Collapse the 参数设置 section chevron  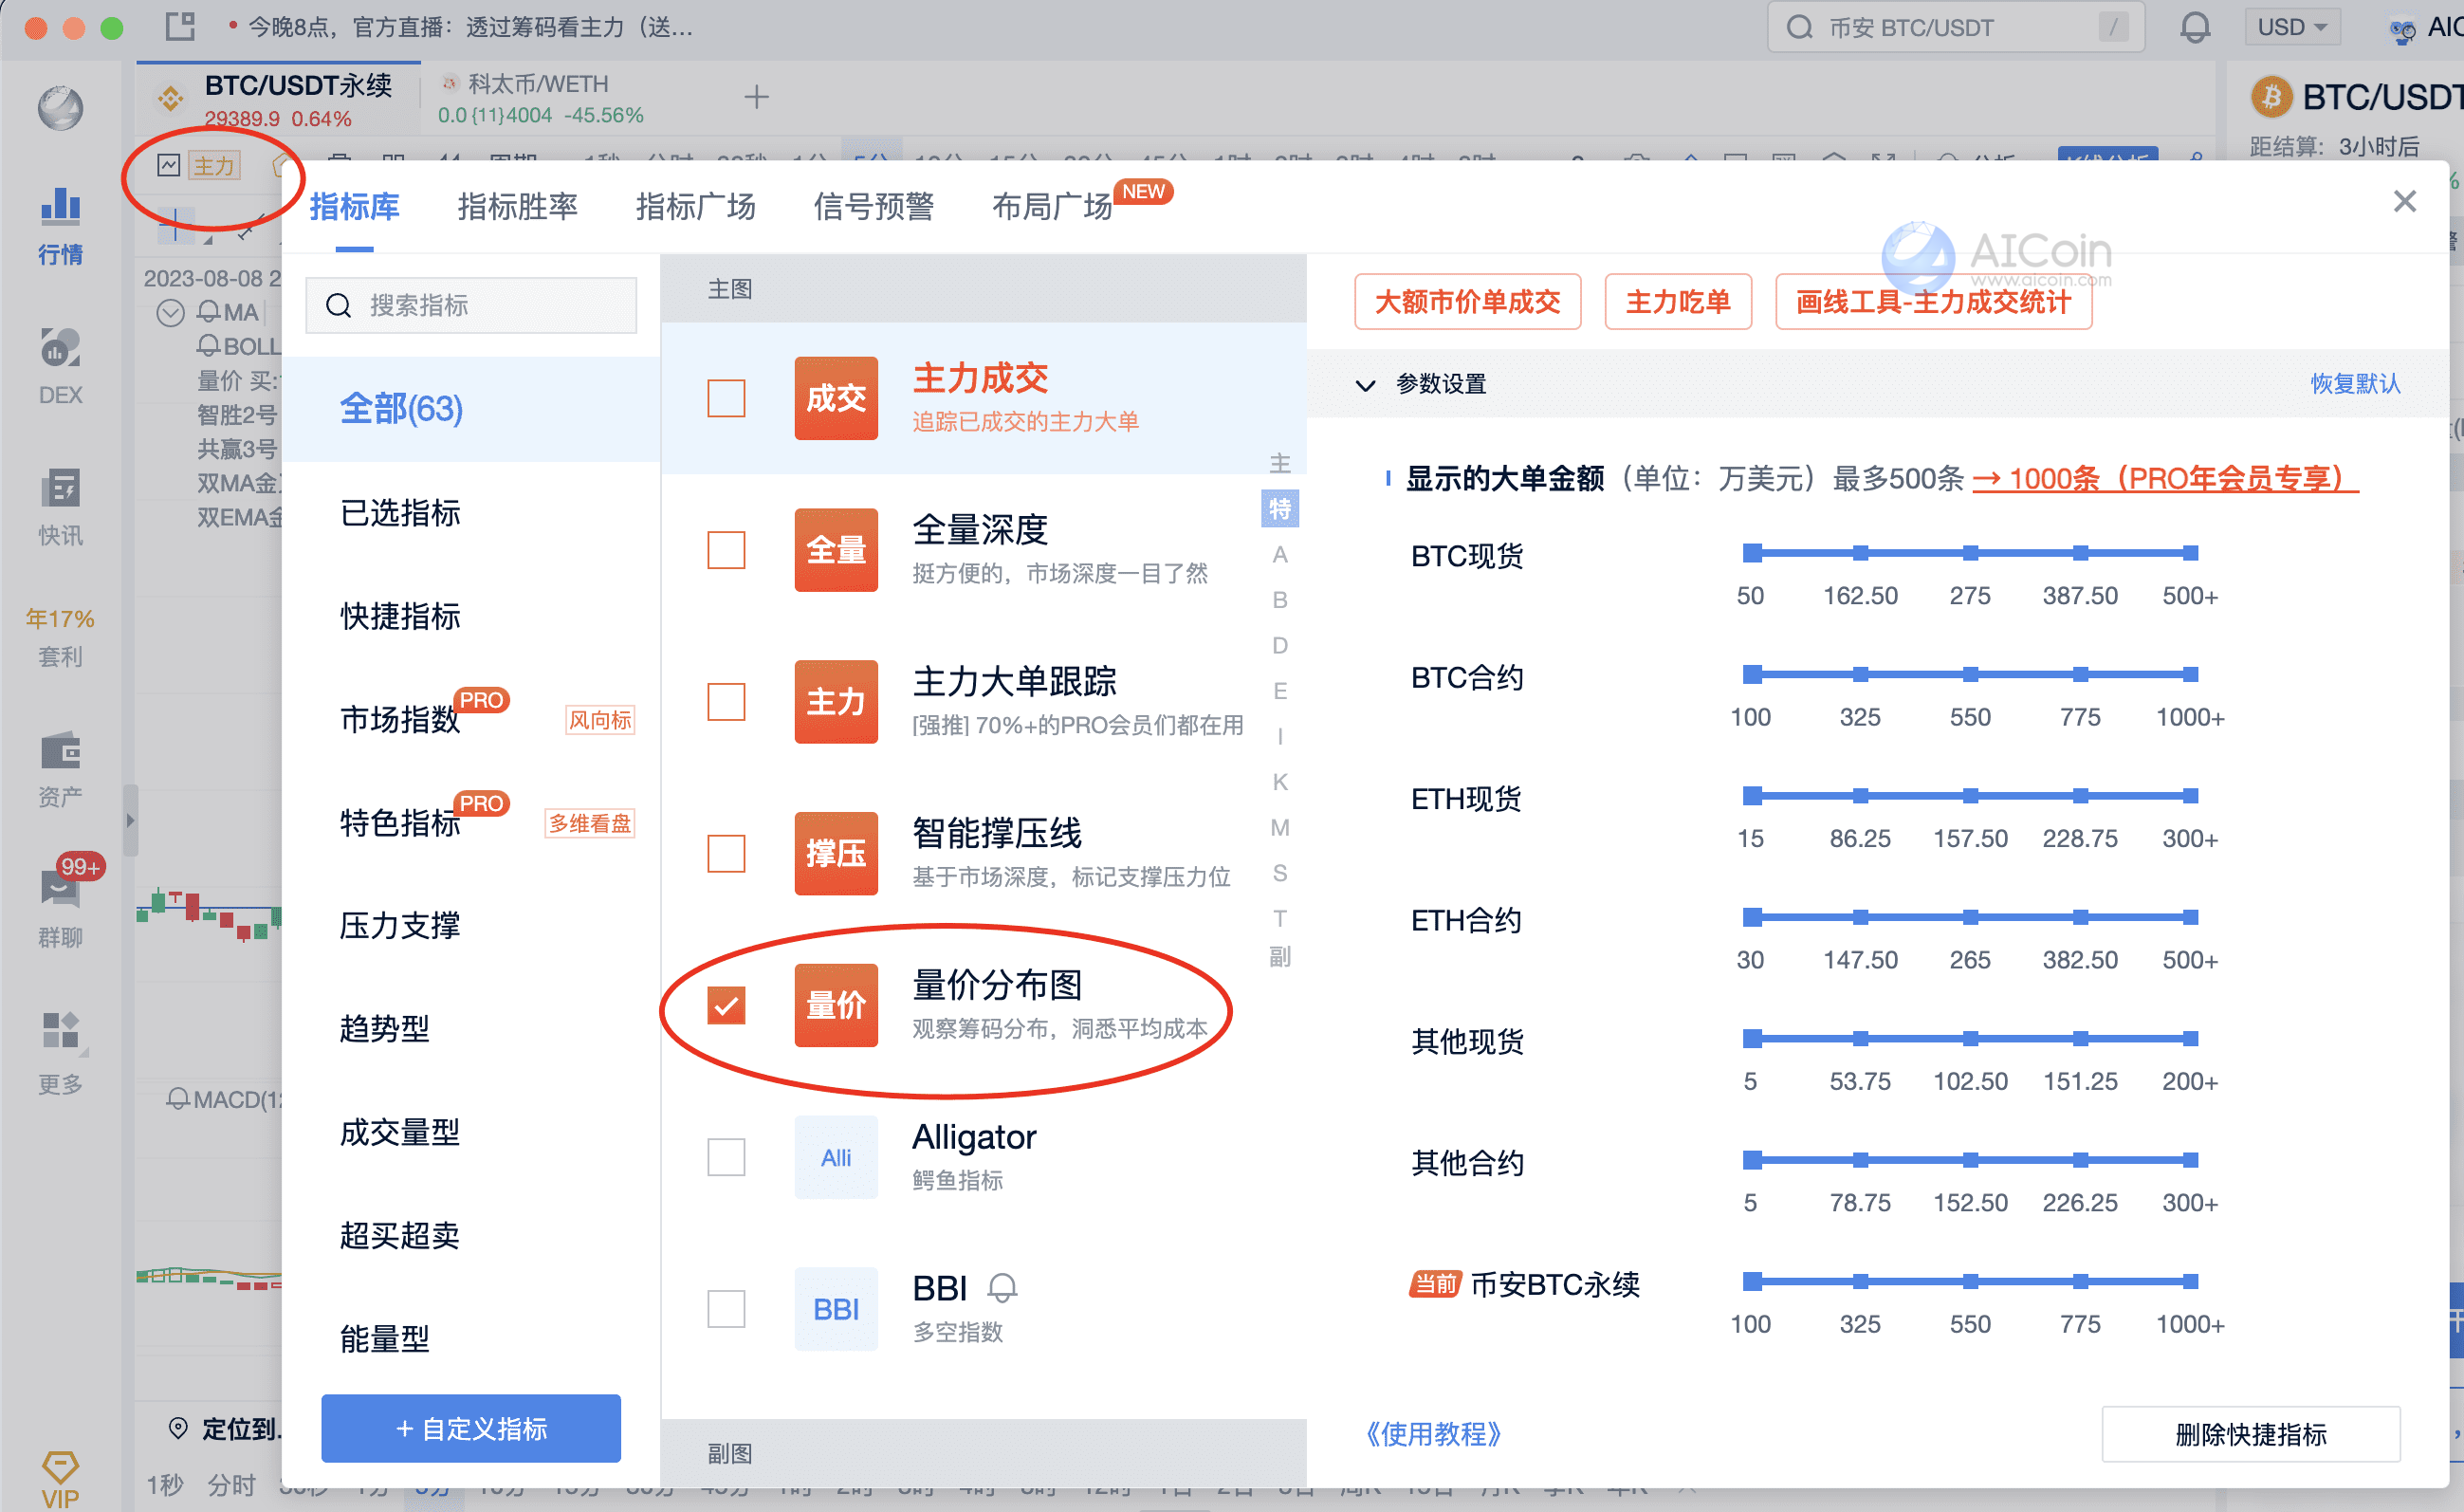tap(1365, 385)
